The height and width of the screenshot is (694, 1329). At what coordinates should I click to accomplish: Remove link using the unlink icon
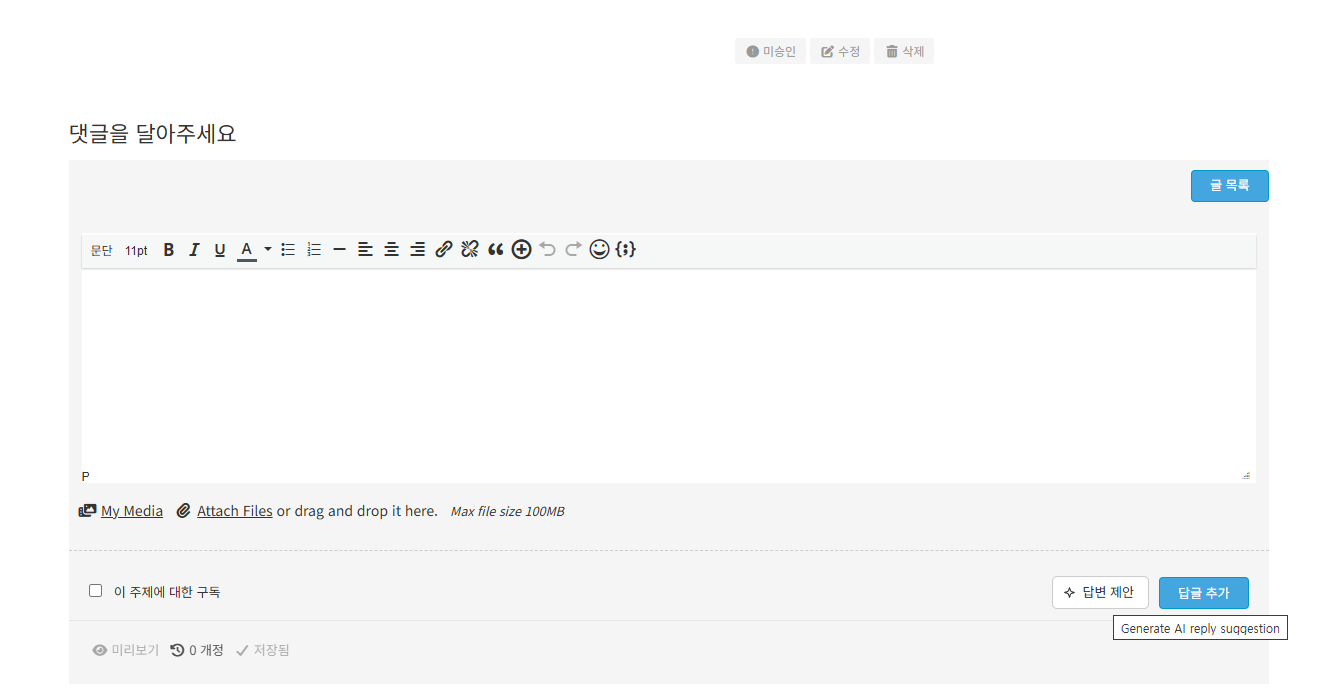pos(470,250)
